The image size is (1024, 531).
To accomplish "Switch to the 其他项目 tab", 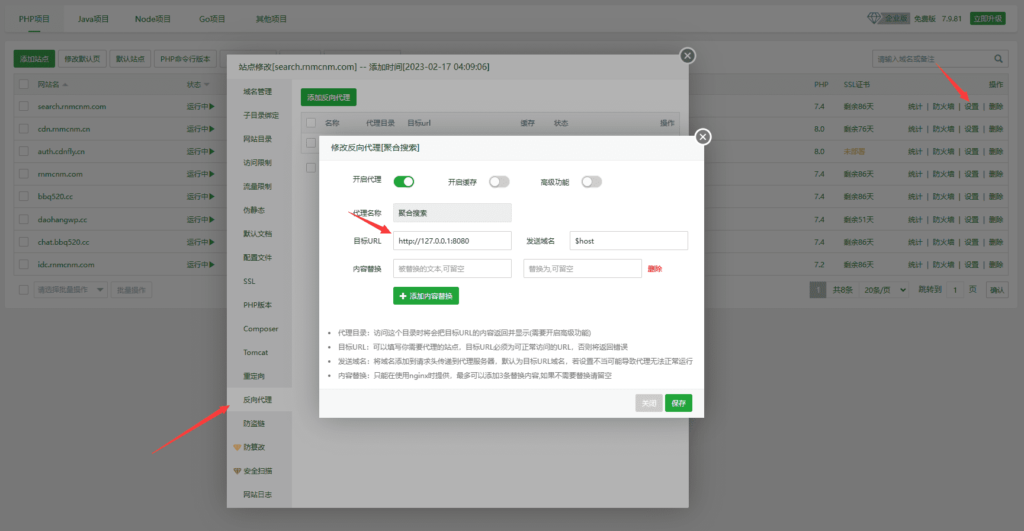I will click(271, 19).
